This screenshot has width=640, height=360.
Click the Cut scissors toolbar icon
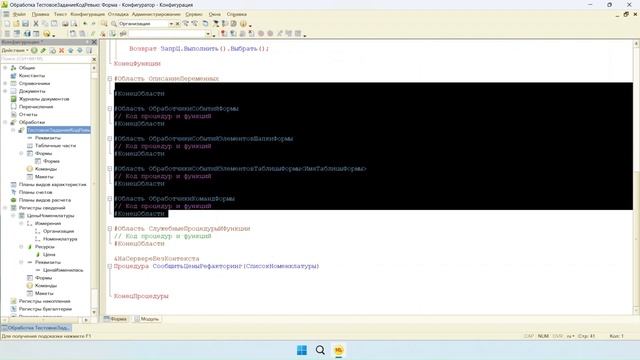tap(36, 24)
